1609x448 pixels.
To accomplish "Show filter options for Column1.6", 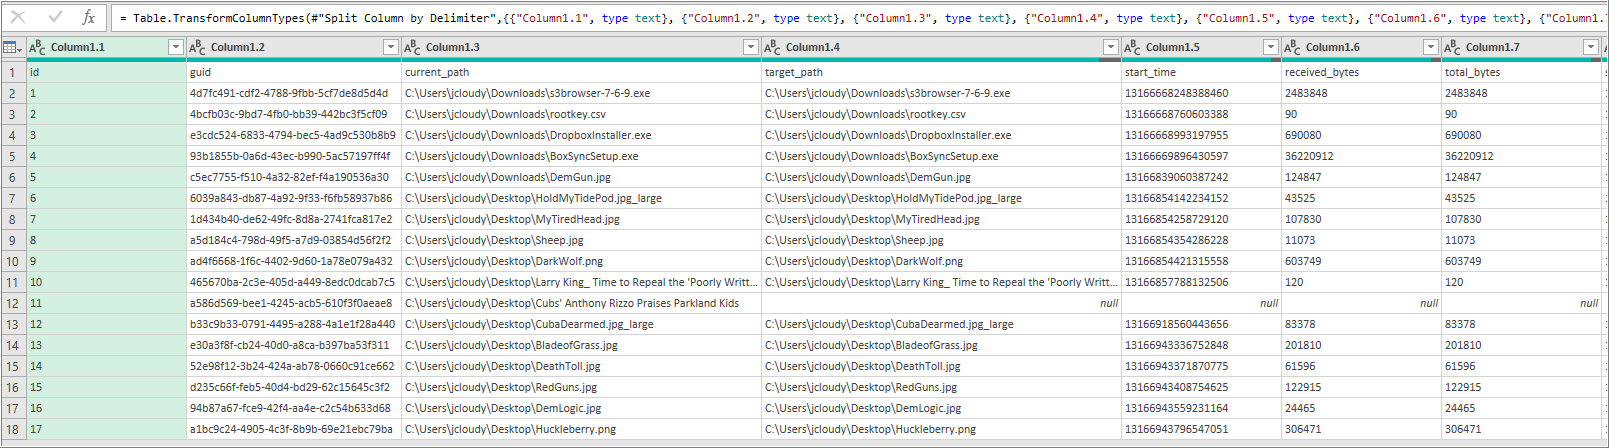I will click(1430, 47).
